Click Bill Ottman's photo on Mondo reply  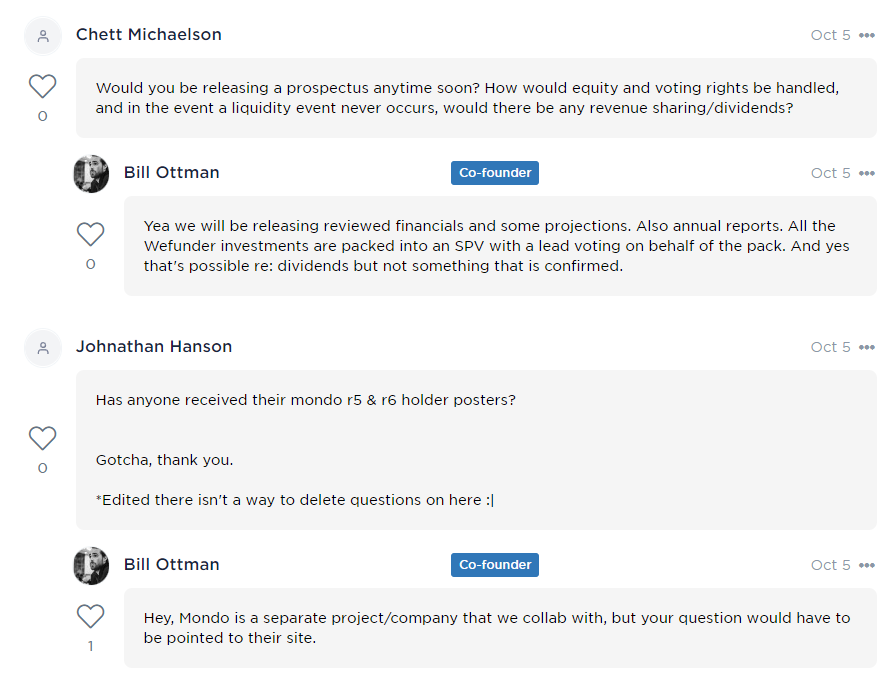(91, 565)
